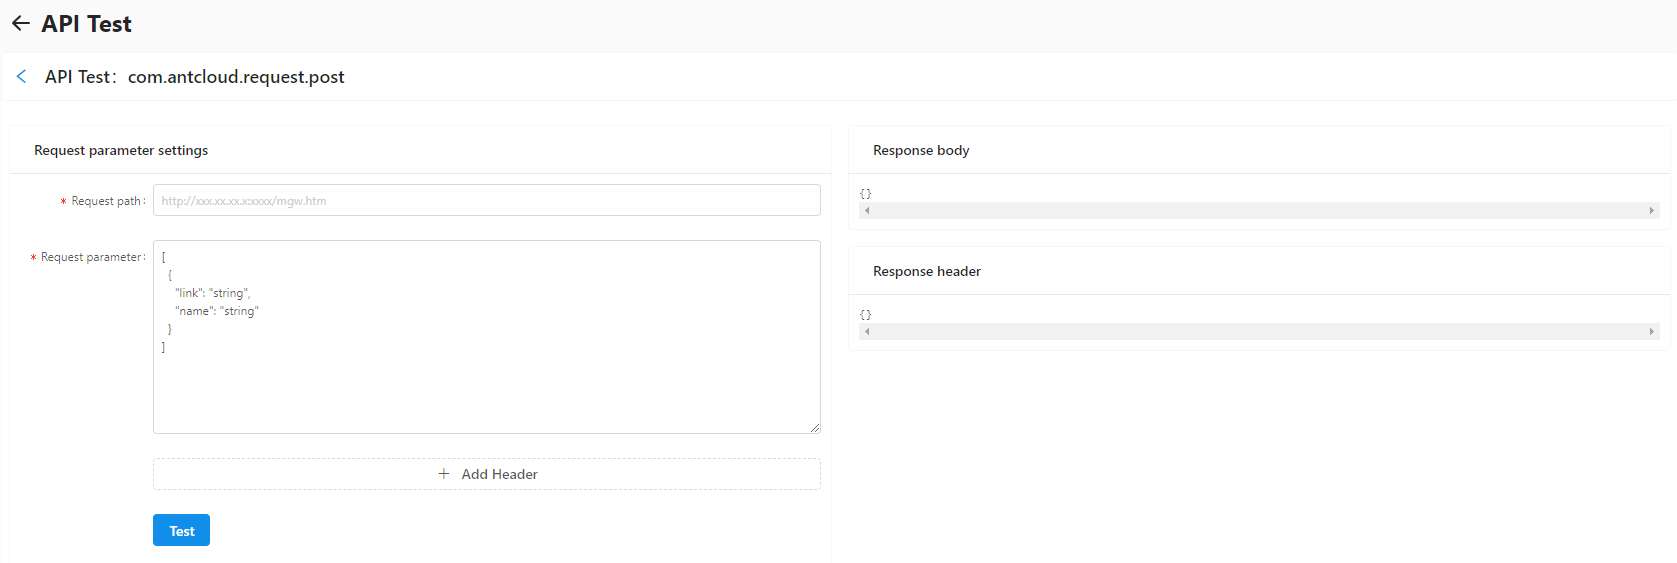Click the Request parameter settings heading
Screen dimensions: 1677x563
121,151
